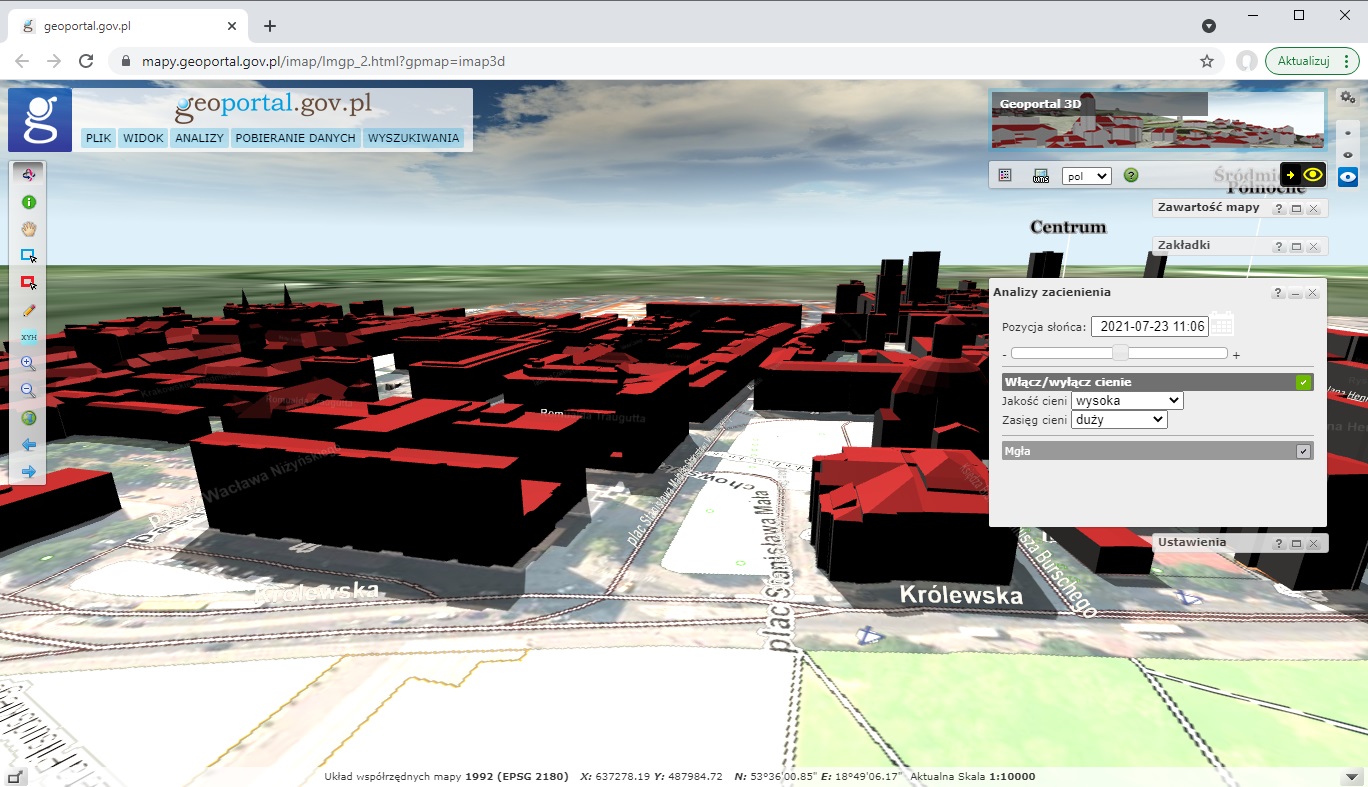Click the green help question mark icon
Screen dimensions: 1368x787
click(x=1131, y=175)
